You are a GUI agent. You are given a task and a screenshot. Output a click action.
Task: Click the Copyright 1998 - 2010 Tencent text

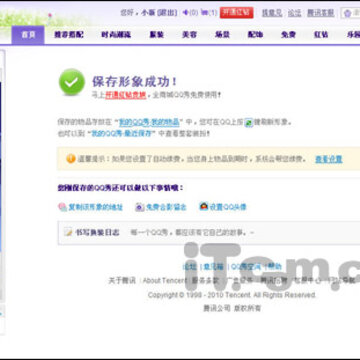pos(232,295)
